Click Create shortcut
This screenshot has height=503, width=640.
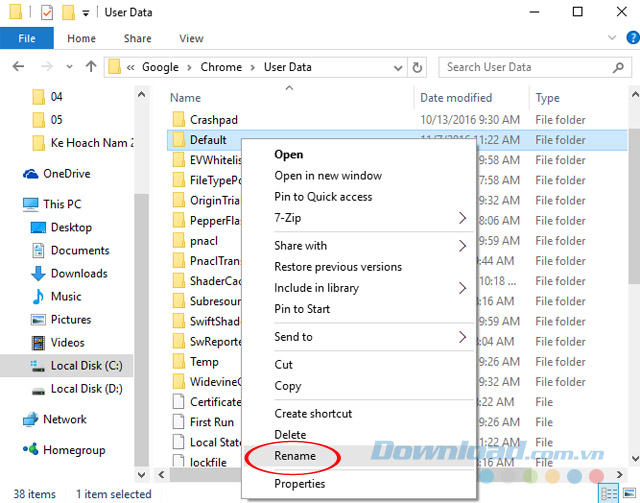[x=313, y=414]
